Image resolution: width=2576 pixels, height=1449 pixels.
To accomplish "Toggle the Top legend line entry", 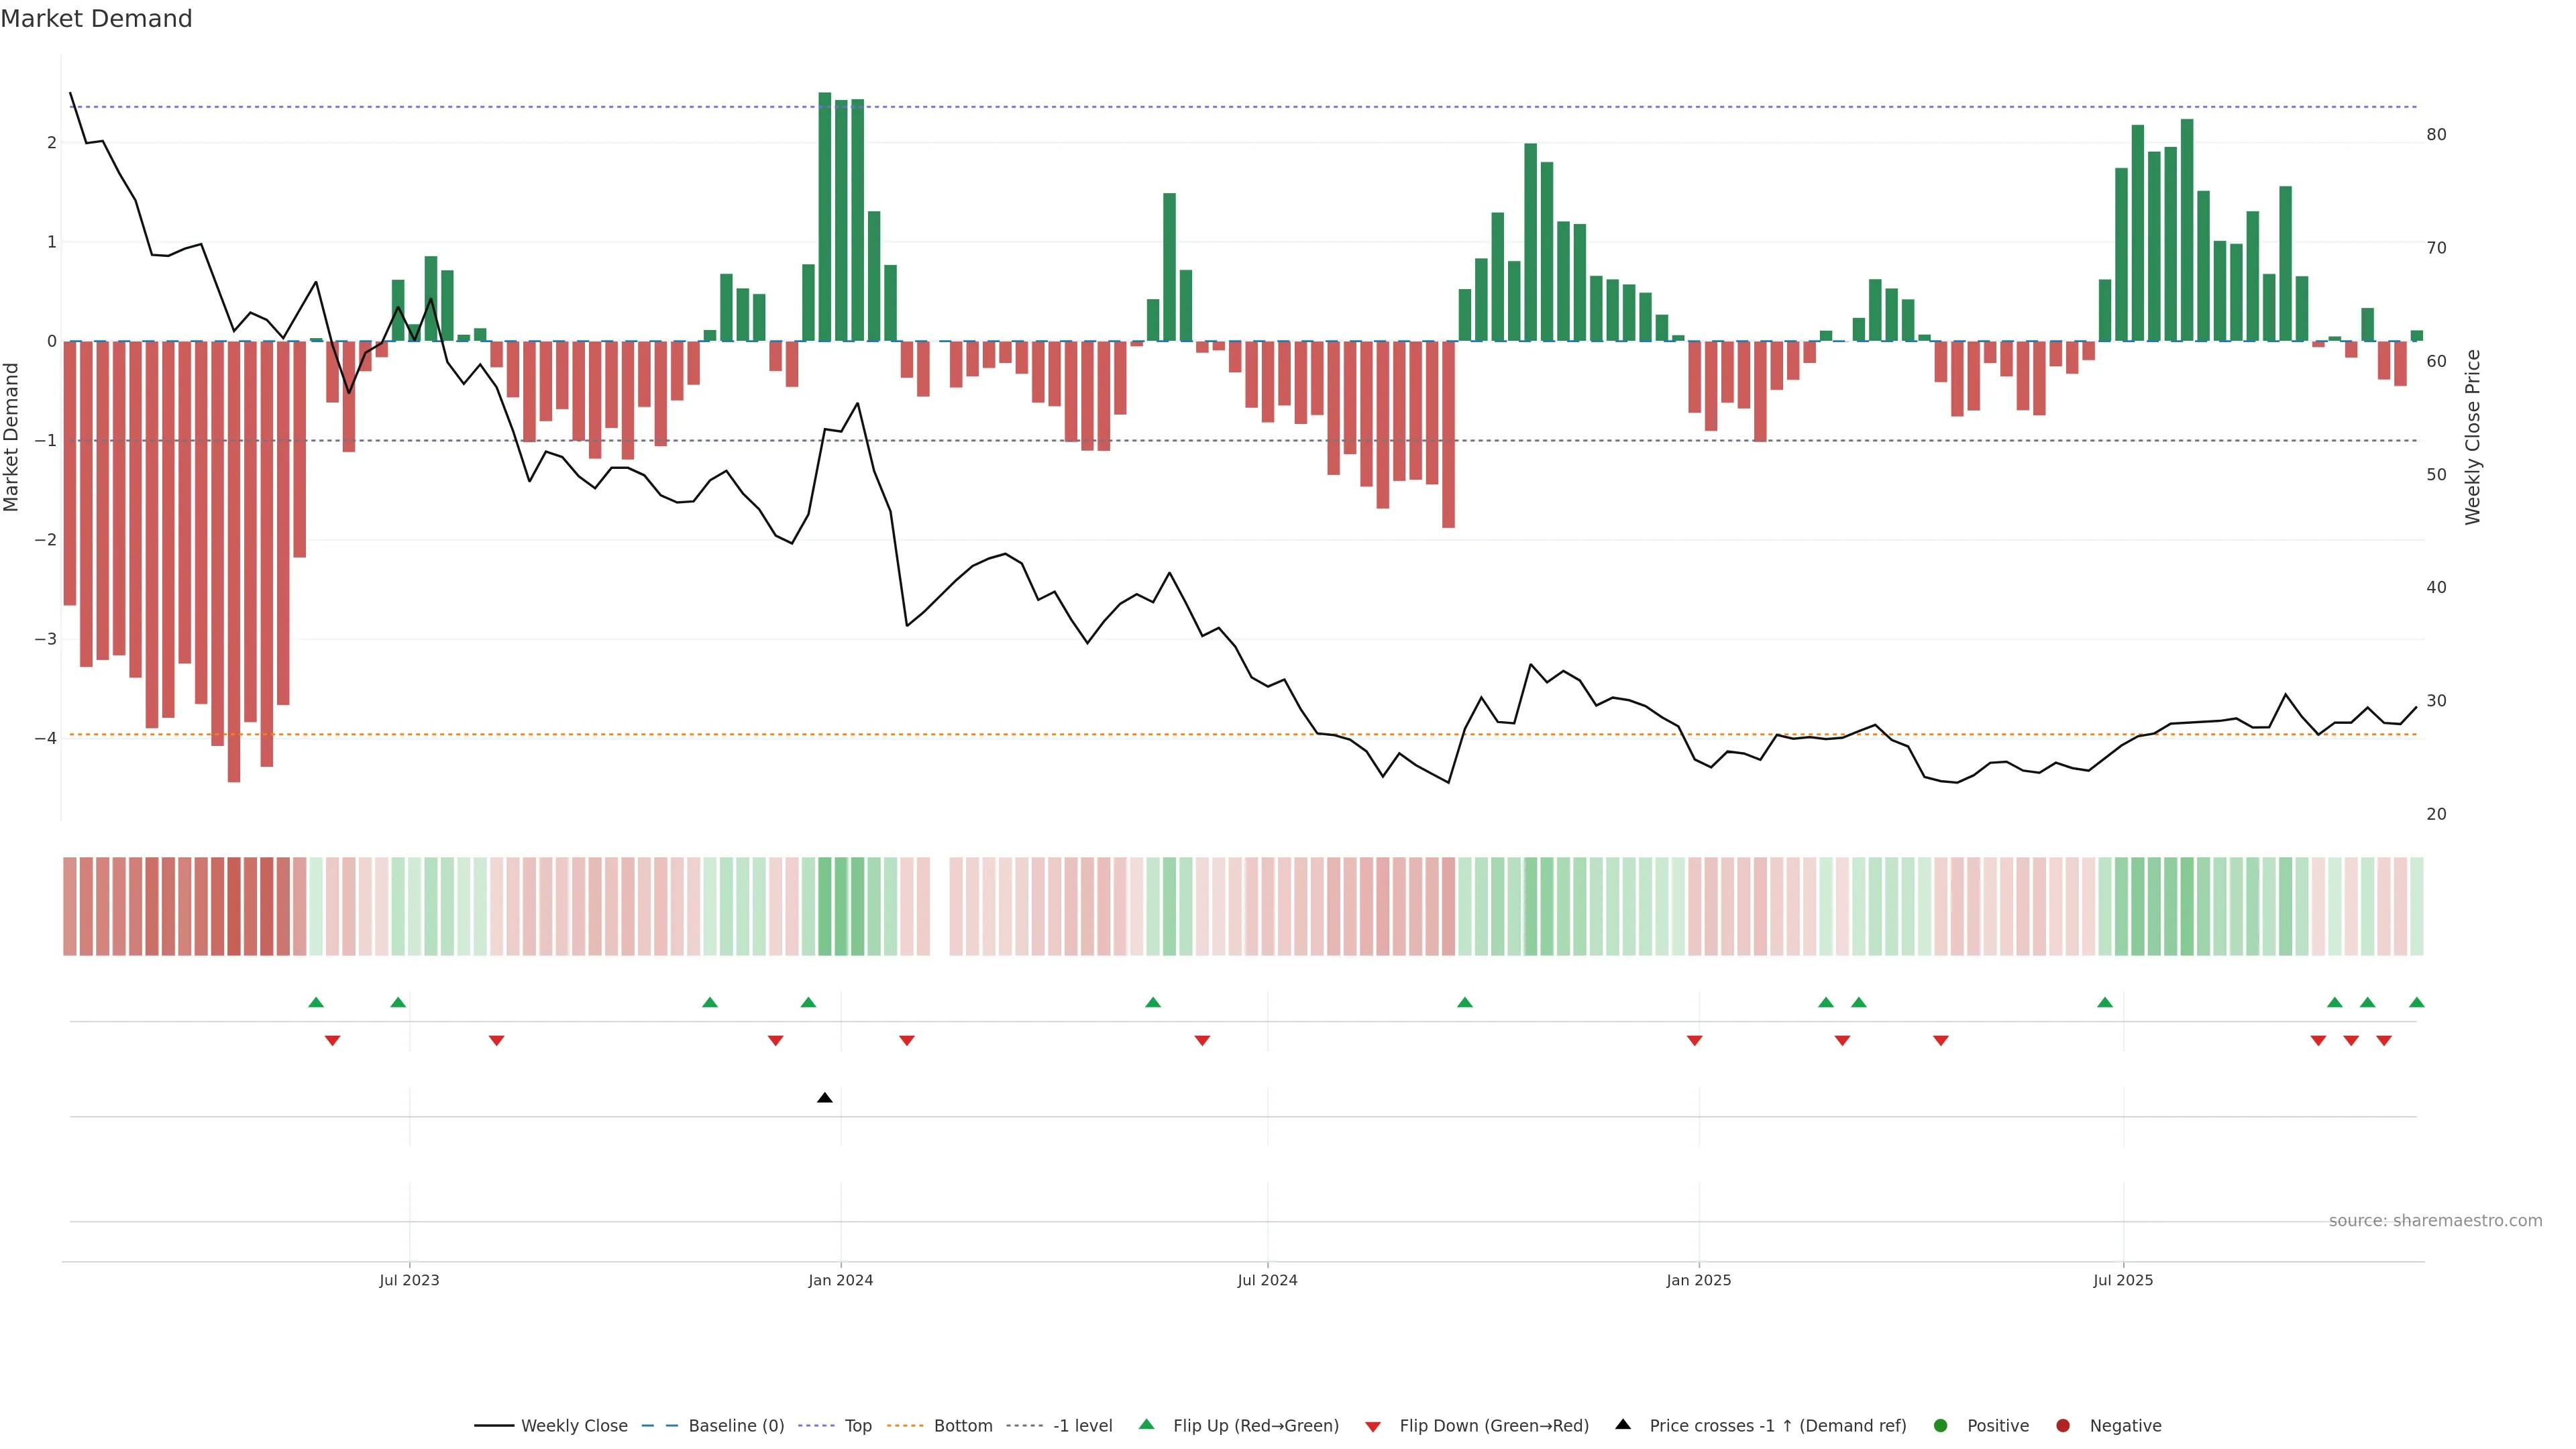I will [857, 1425].
